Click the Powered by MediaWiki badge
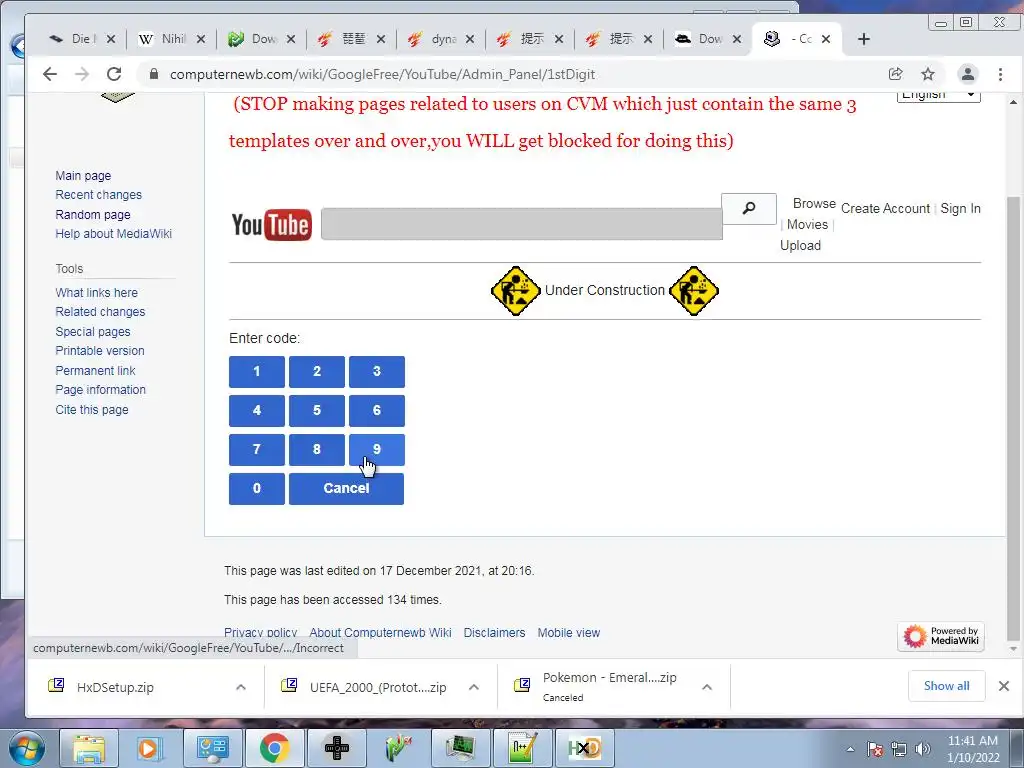Image resolution: width=1024 pixels, height=768 pixels. click(941, 635)
